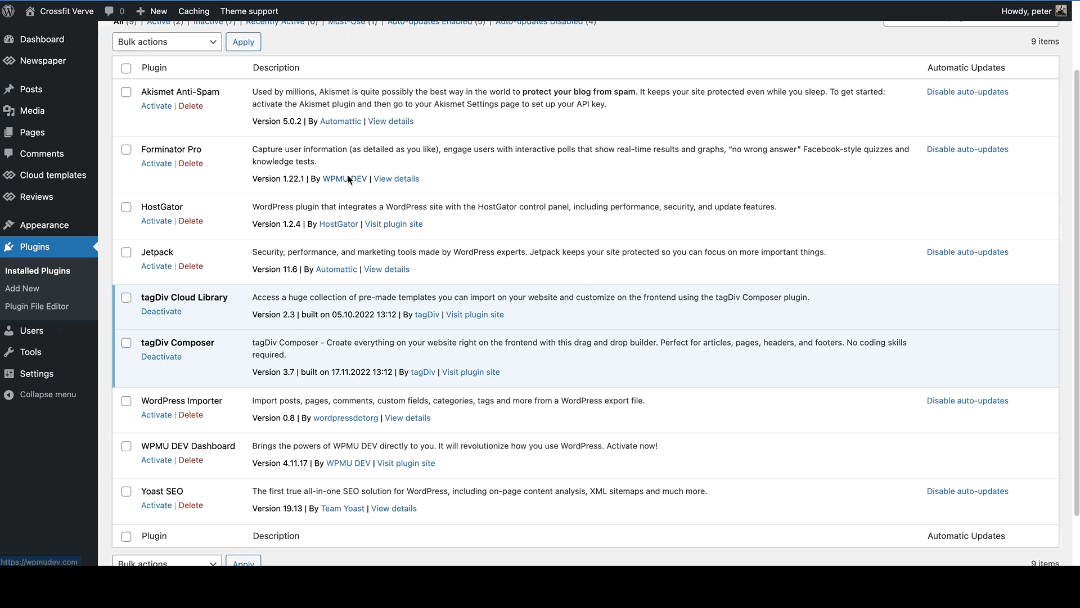Click the Dashboard gauge icon

coord(9,39)
